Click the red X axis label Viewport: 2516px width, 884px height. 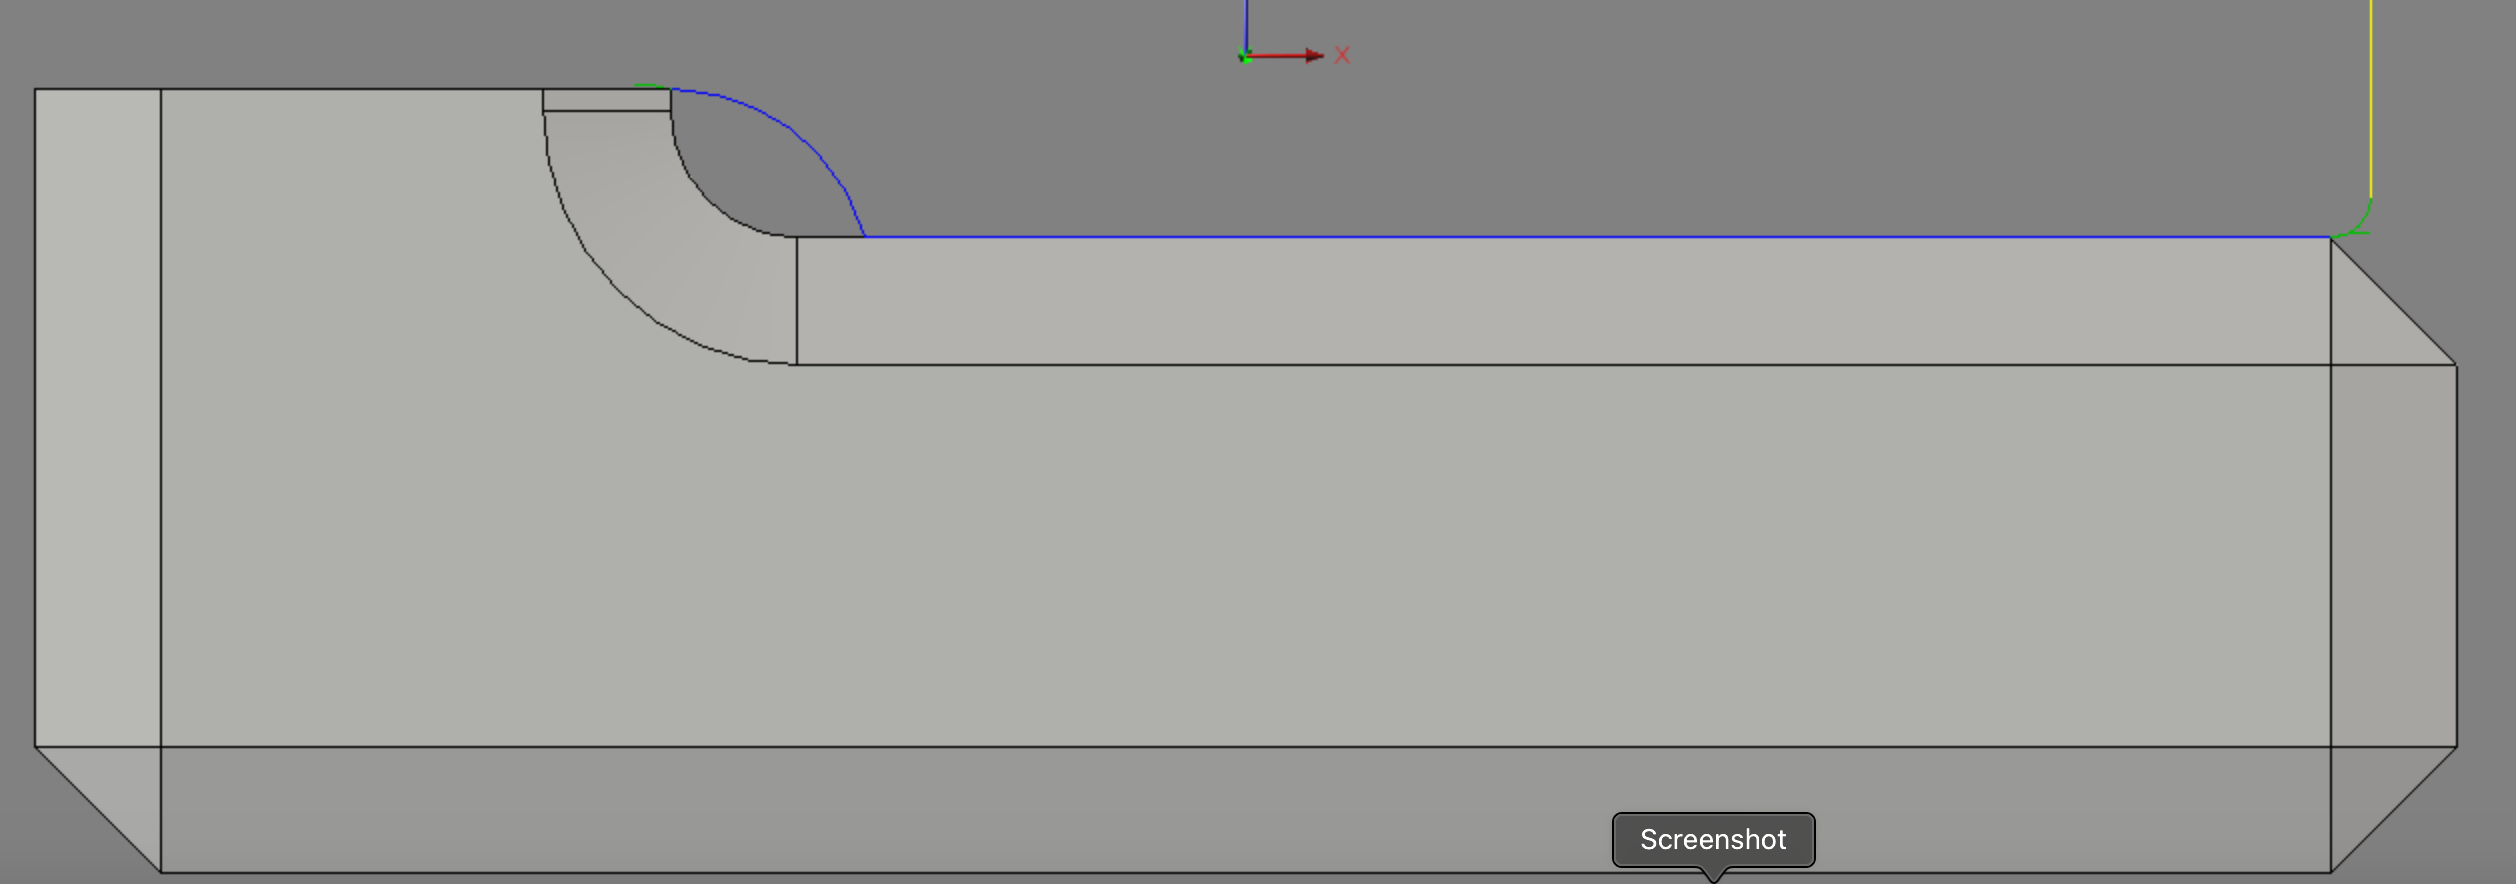(x=1342, y=56)
